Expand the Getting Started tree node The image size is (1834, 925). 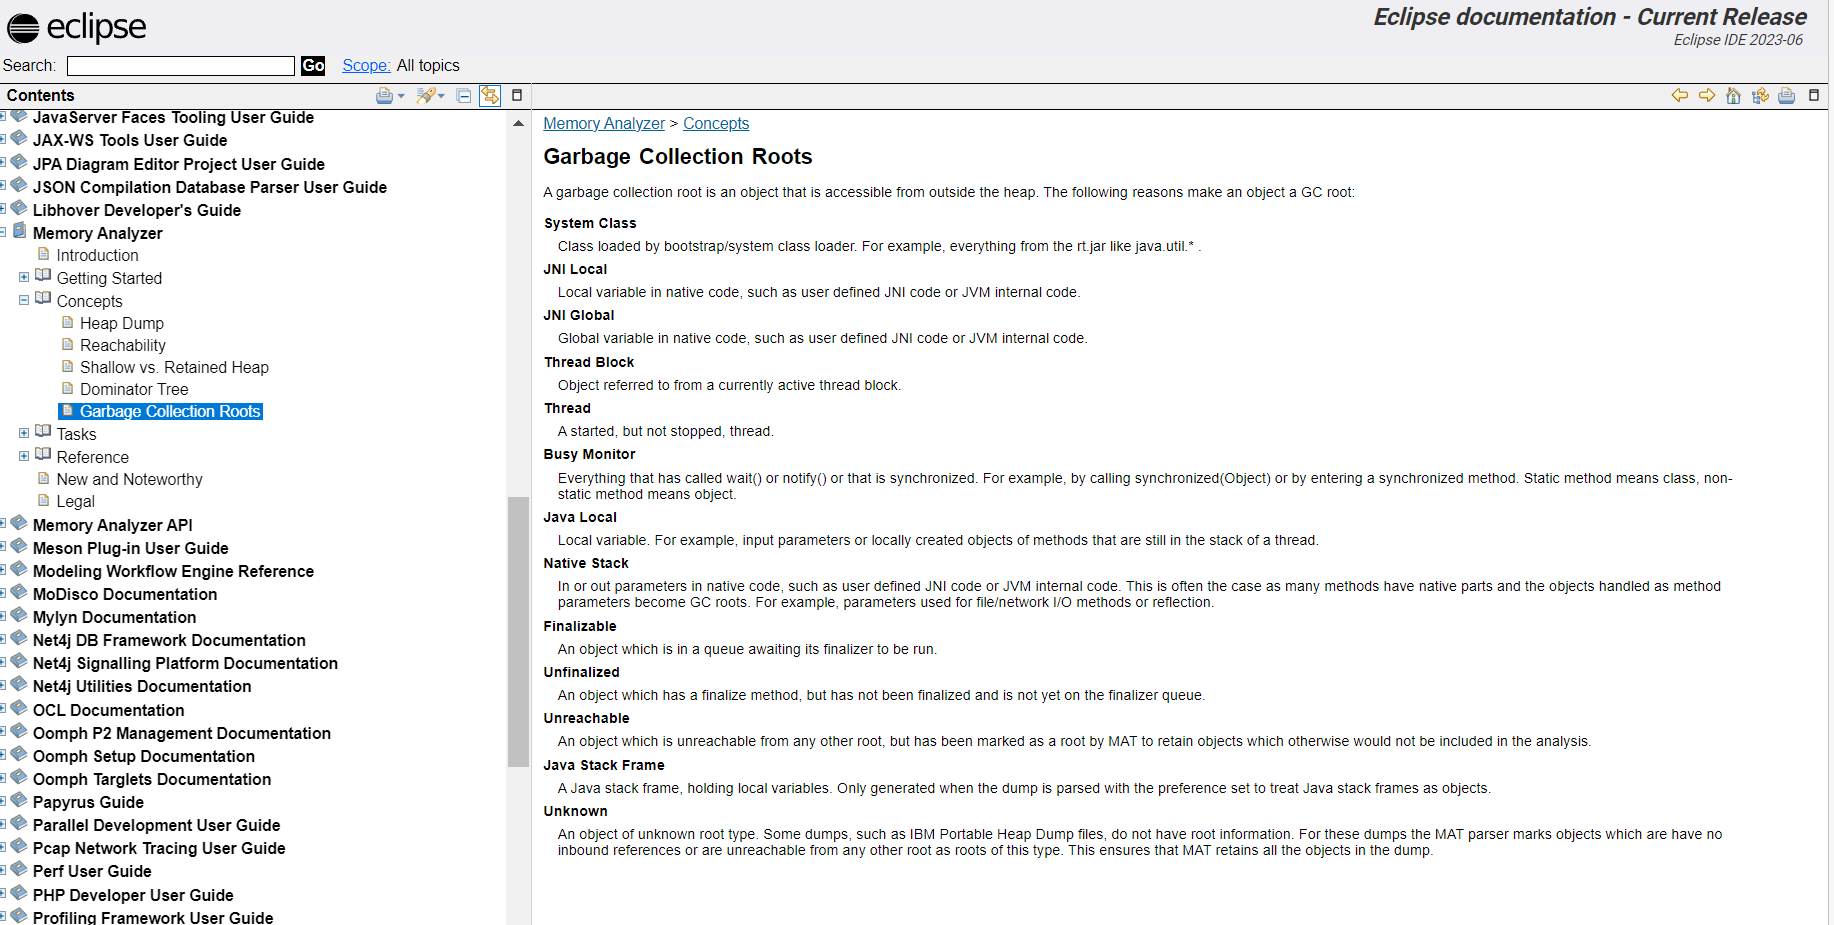24,277
